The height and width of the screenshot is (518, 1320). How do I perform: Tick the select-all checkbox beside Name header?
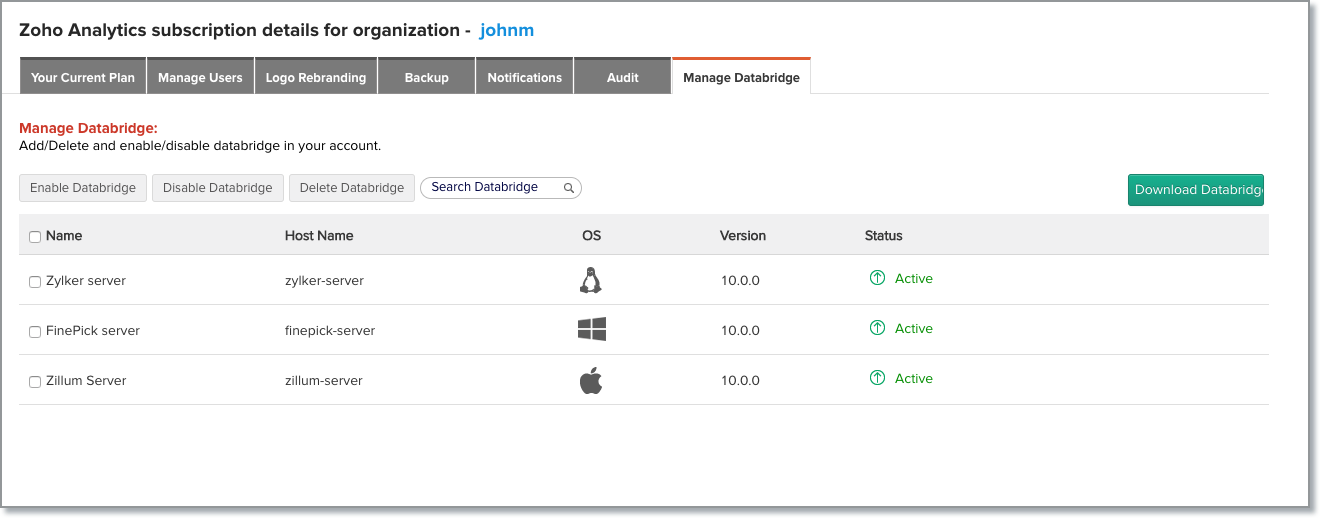pos(35,237)
